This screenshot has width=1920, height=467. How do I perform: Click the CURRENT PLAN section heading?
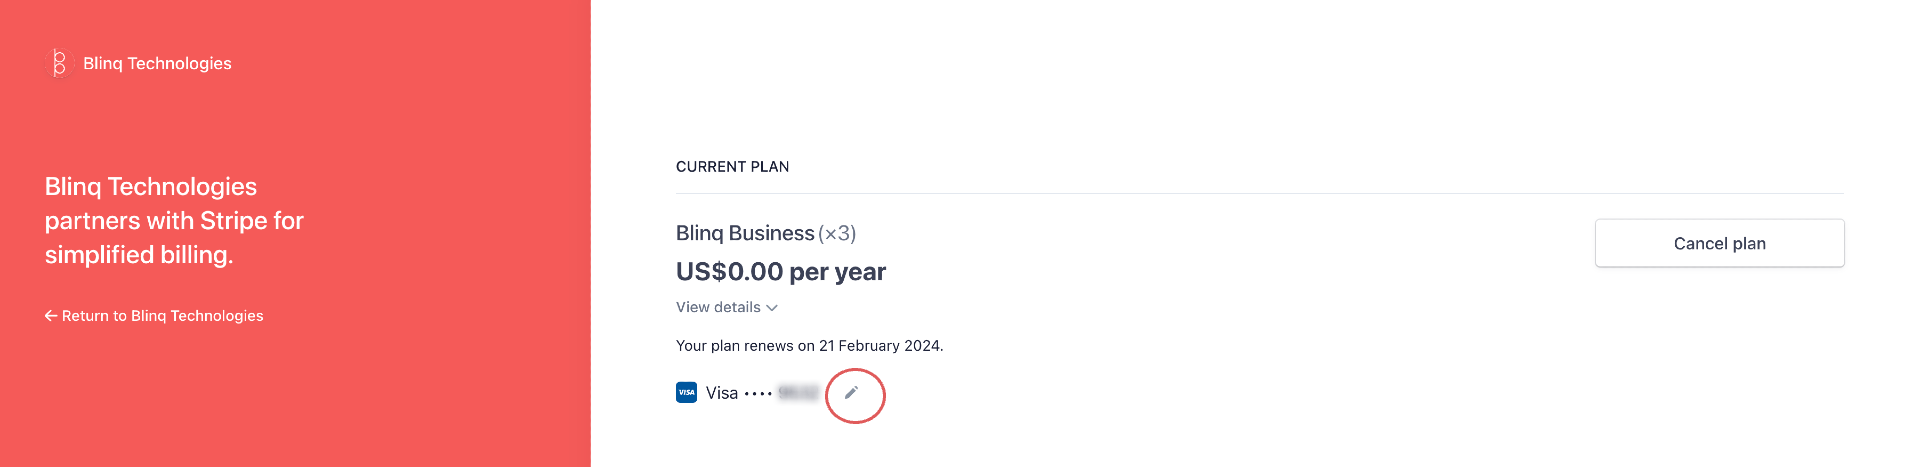732,167
